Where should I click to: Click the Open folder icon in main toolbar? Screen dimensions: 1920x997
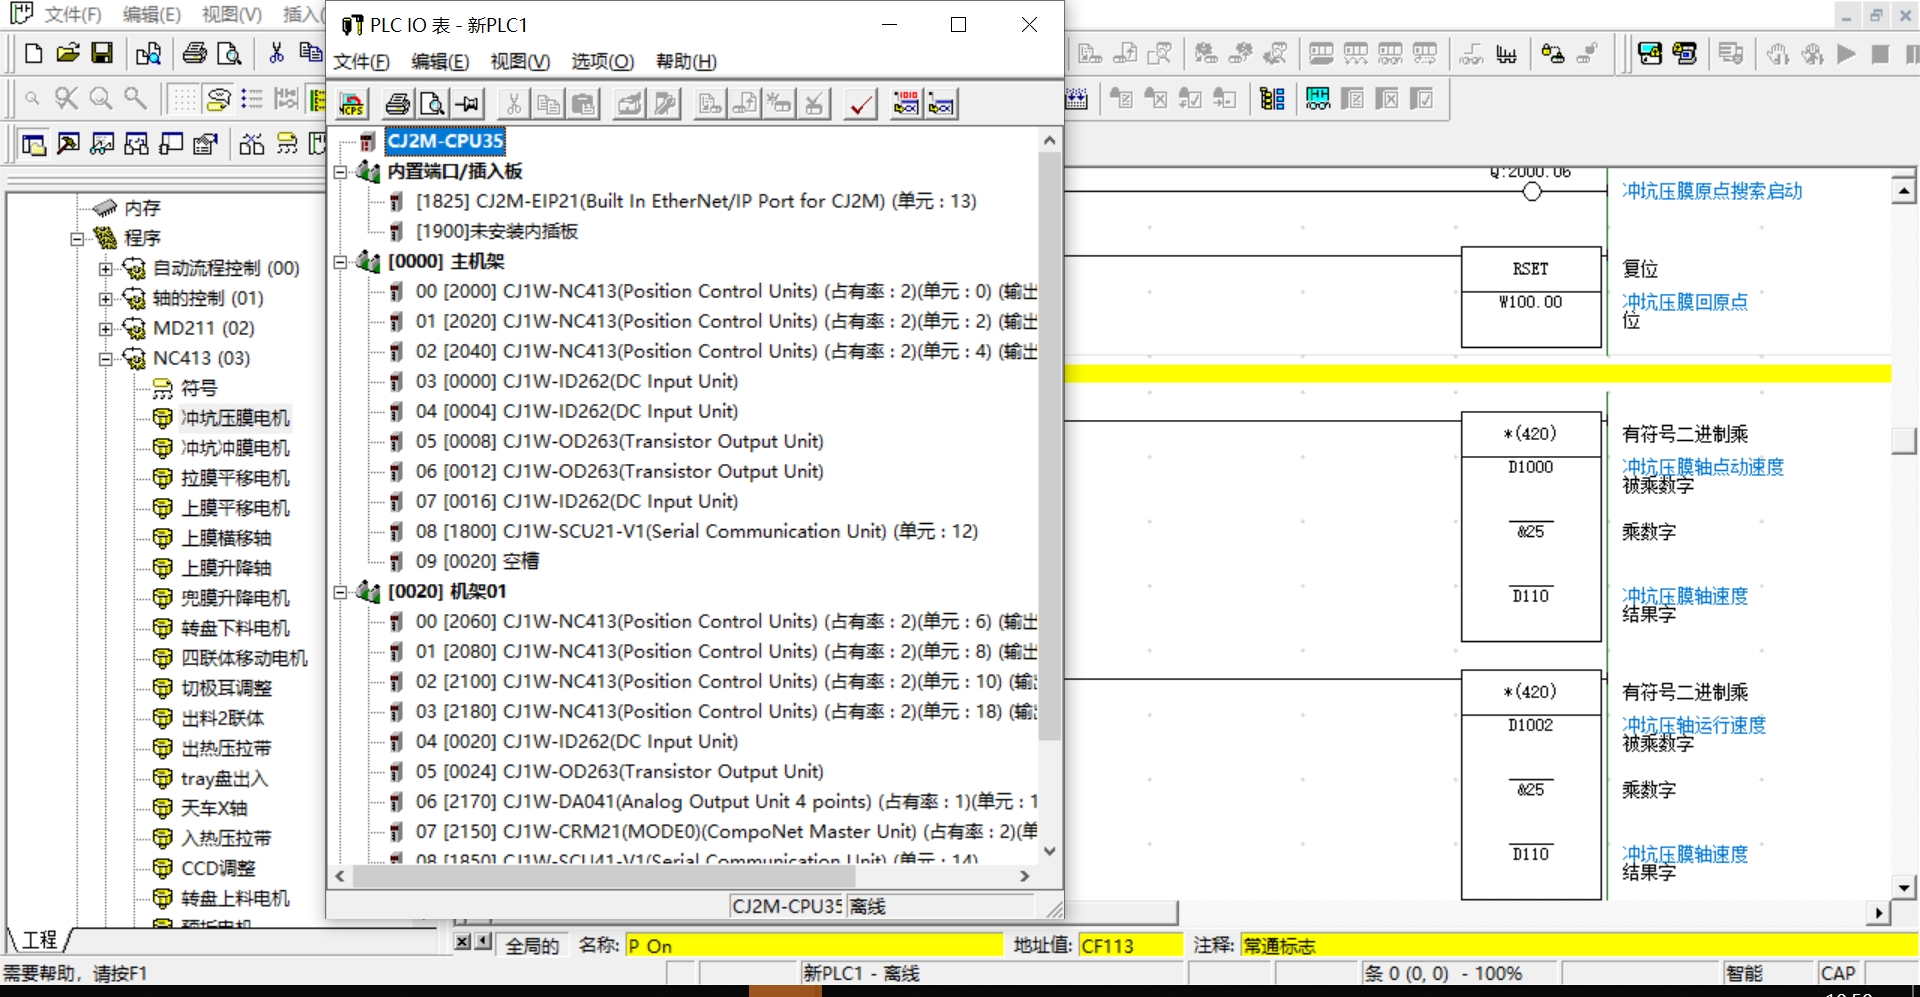68,53
